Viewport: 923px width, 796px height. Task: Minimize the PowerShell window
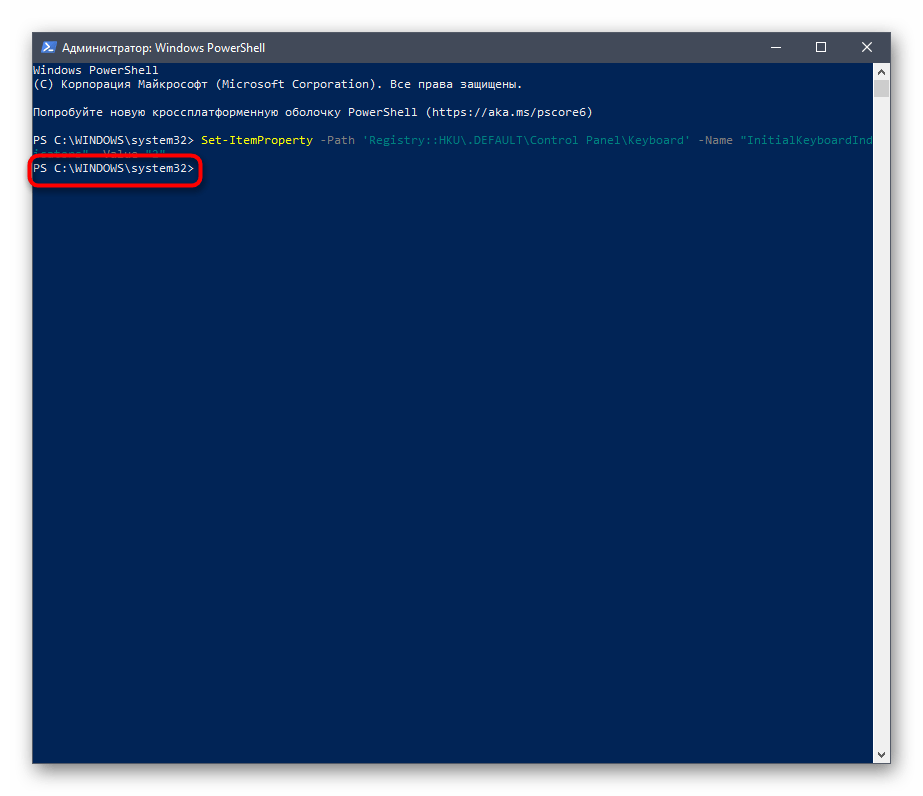point(776,47)
